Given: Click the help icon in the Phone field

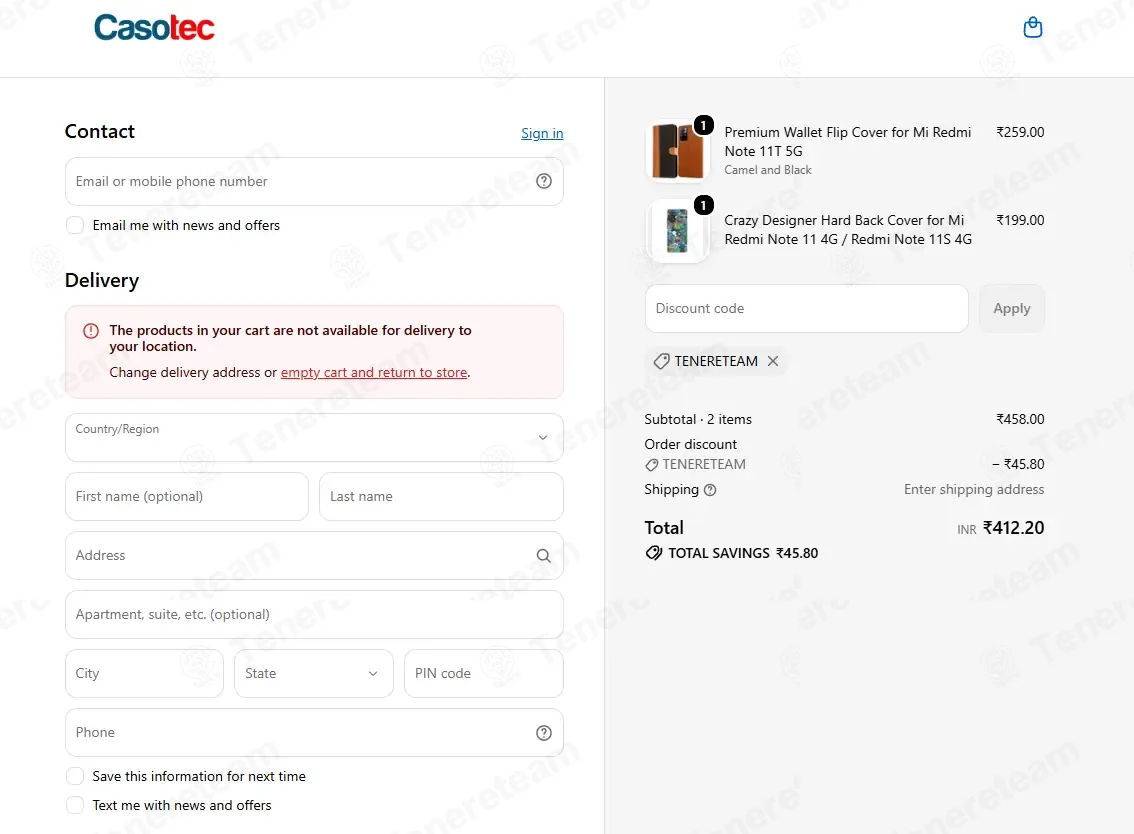Looking at the screenshot, I should tap(544, 733).
